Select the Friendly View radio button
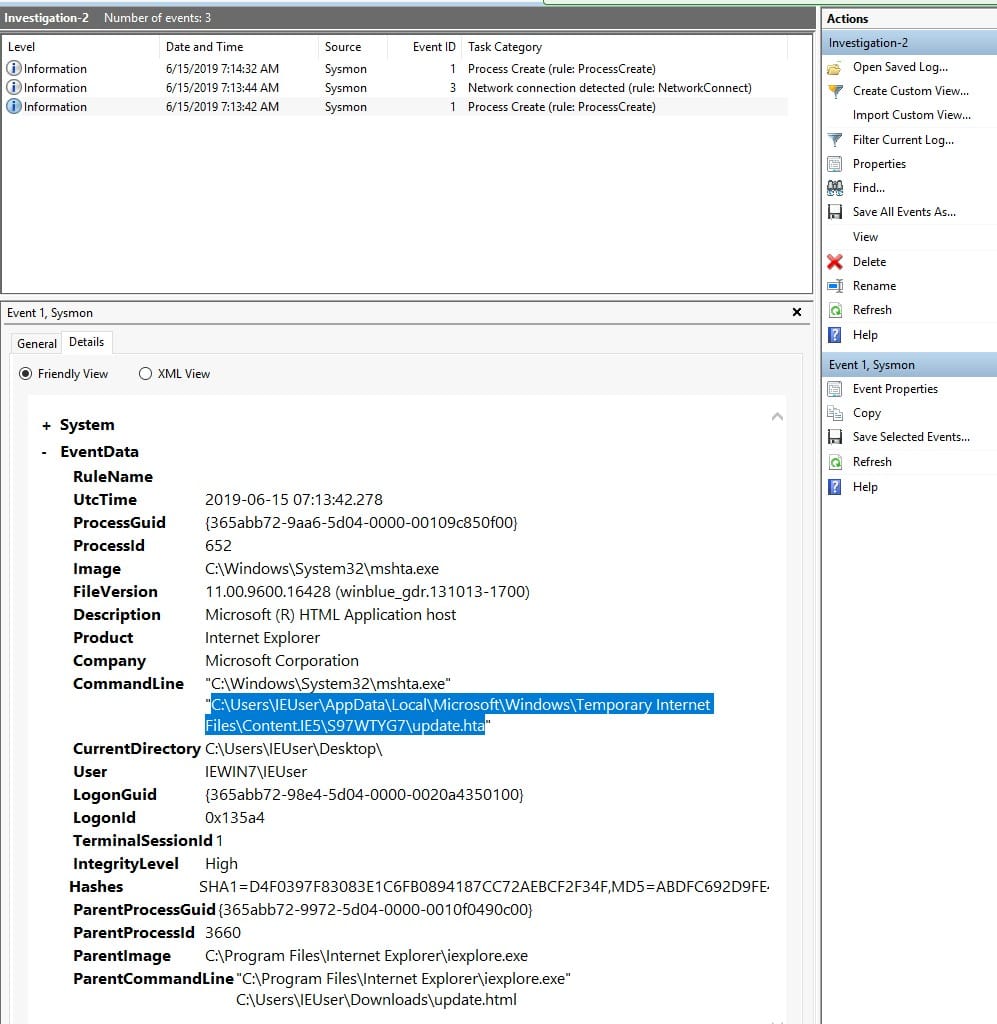The height and width of the screenshot is (1024, 997). [x=25, y=374]
